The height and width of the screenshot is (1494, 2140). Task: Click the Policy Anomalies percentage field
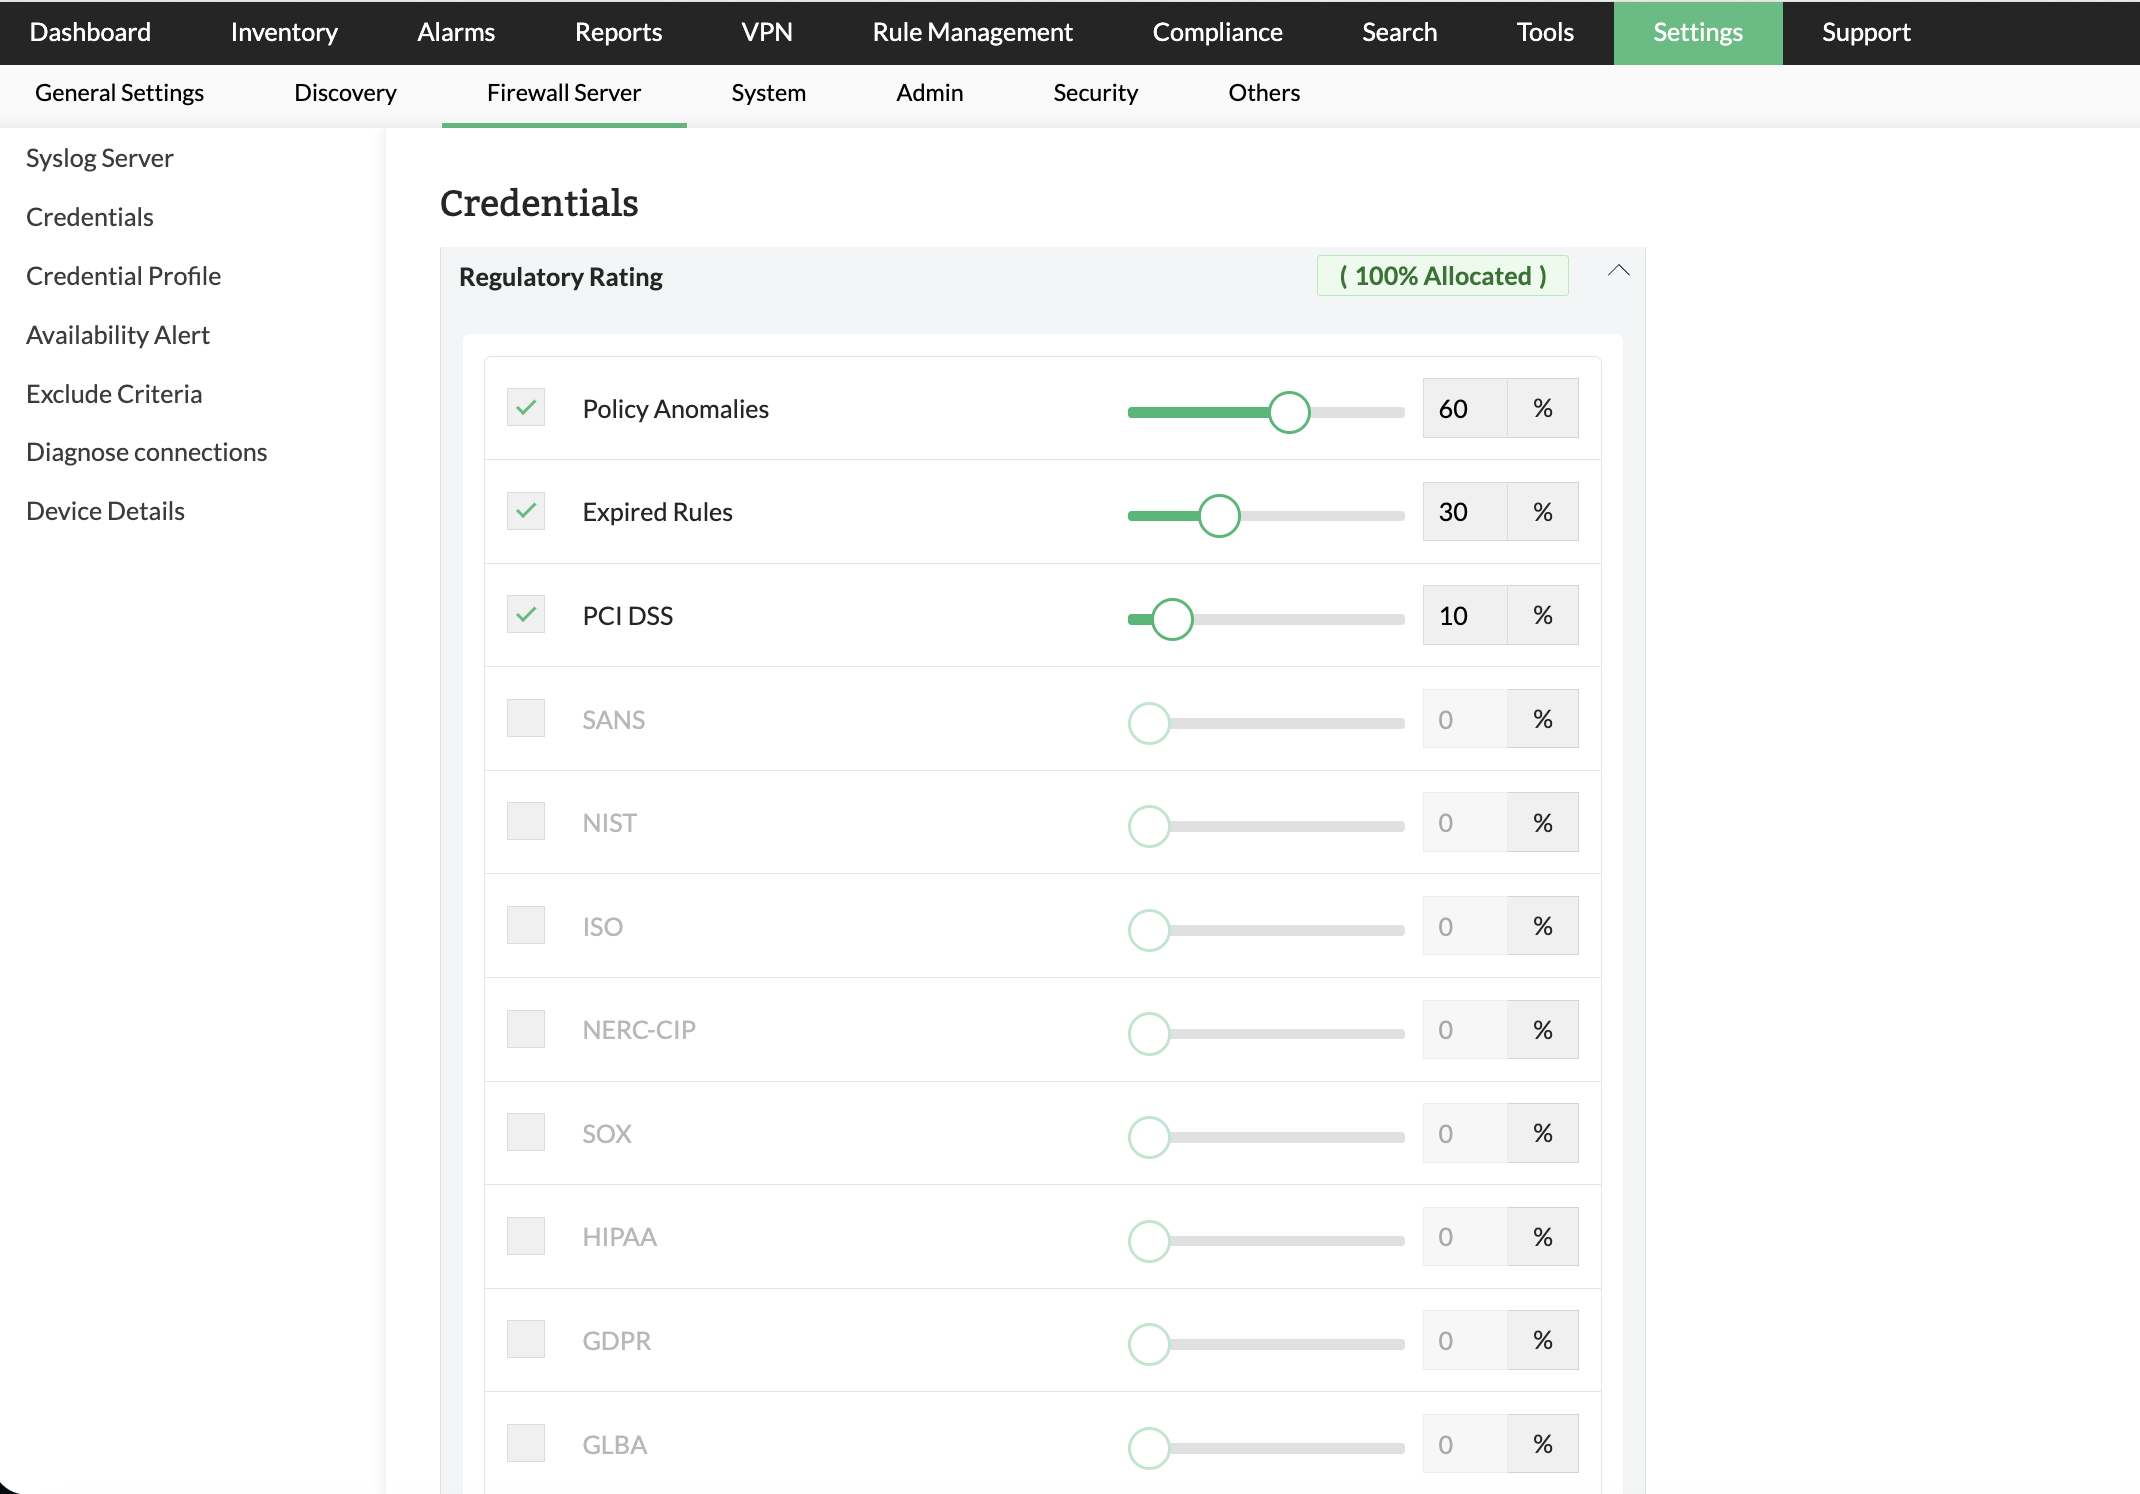1465,408
